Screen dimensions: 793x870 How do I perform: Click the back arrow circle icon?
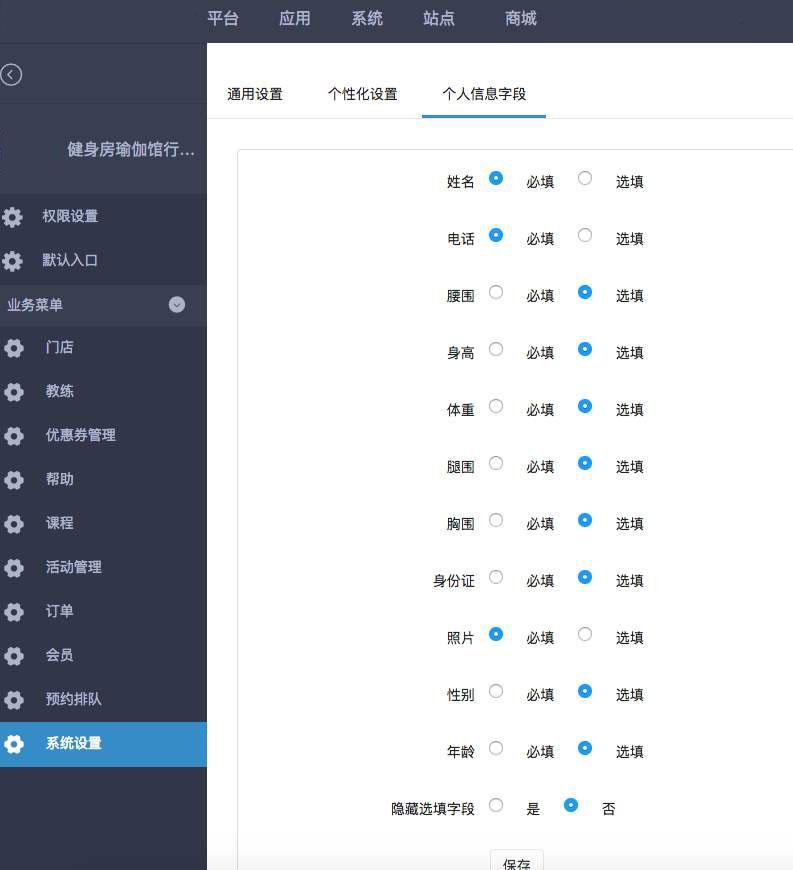click(x=11, y=75)
